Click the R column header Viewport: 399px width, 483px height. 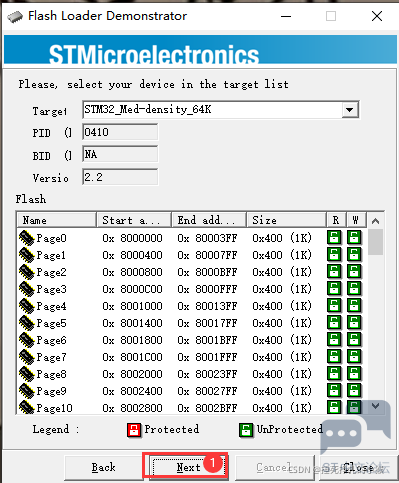tap(336, 220)
